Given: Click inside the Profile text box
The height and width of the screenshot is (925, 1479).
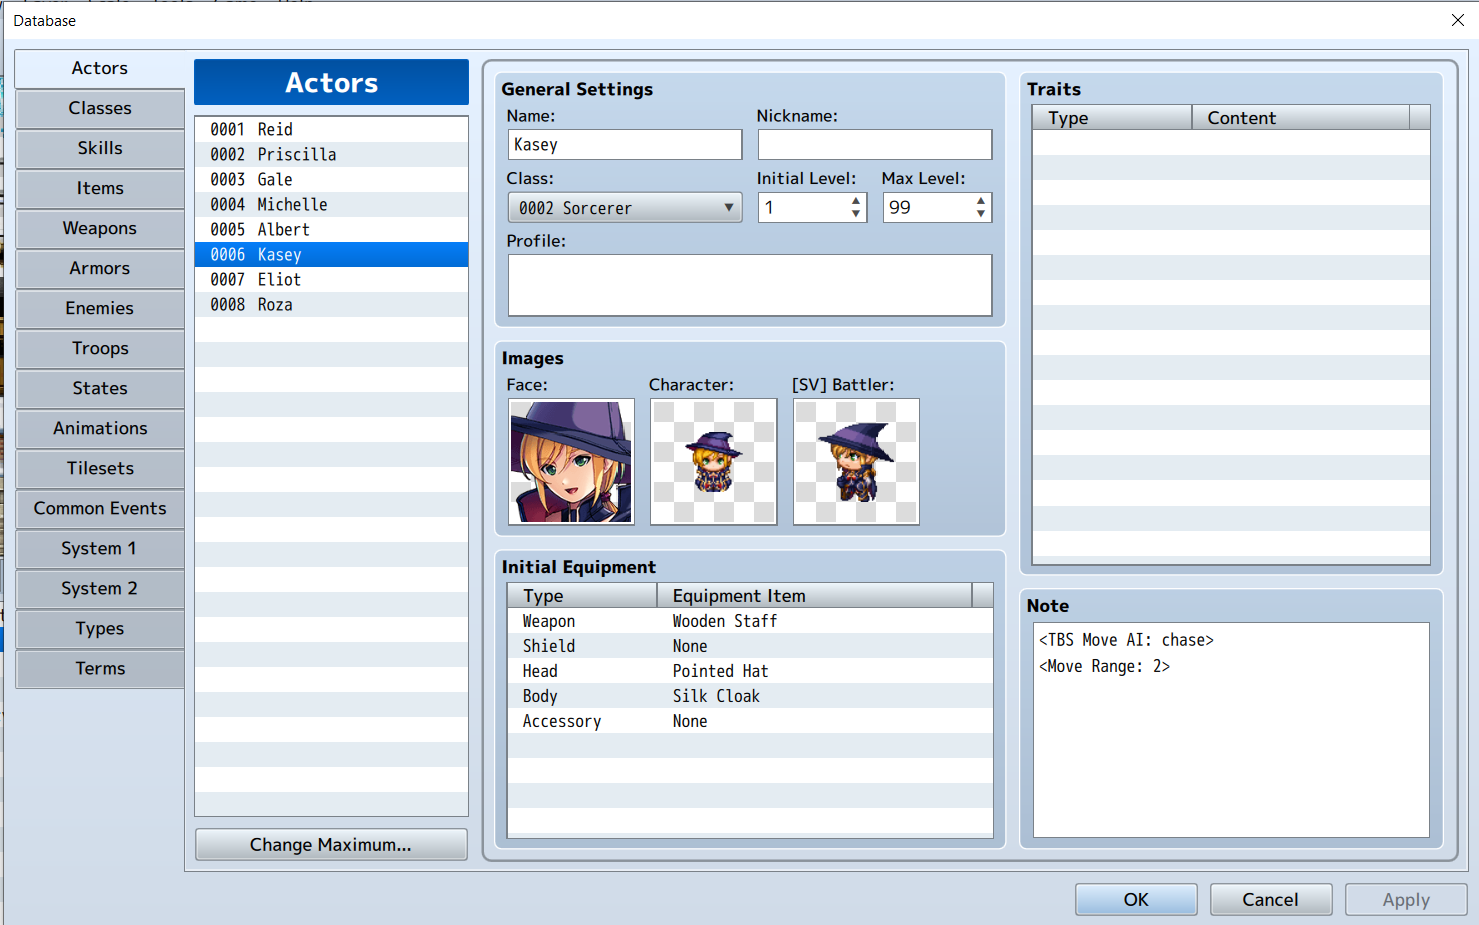Looking at the screenshot, I should (750, 285).
